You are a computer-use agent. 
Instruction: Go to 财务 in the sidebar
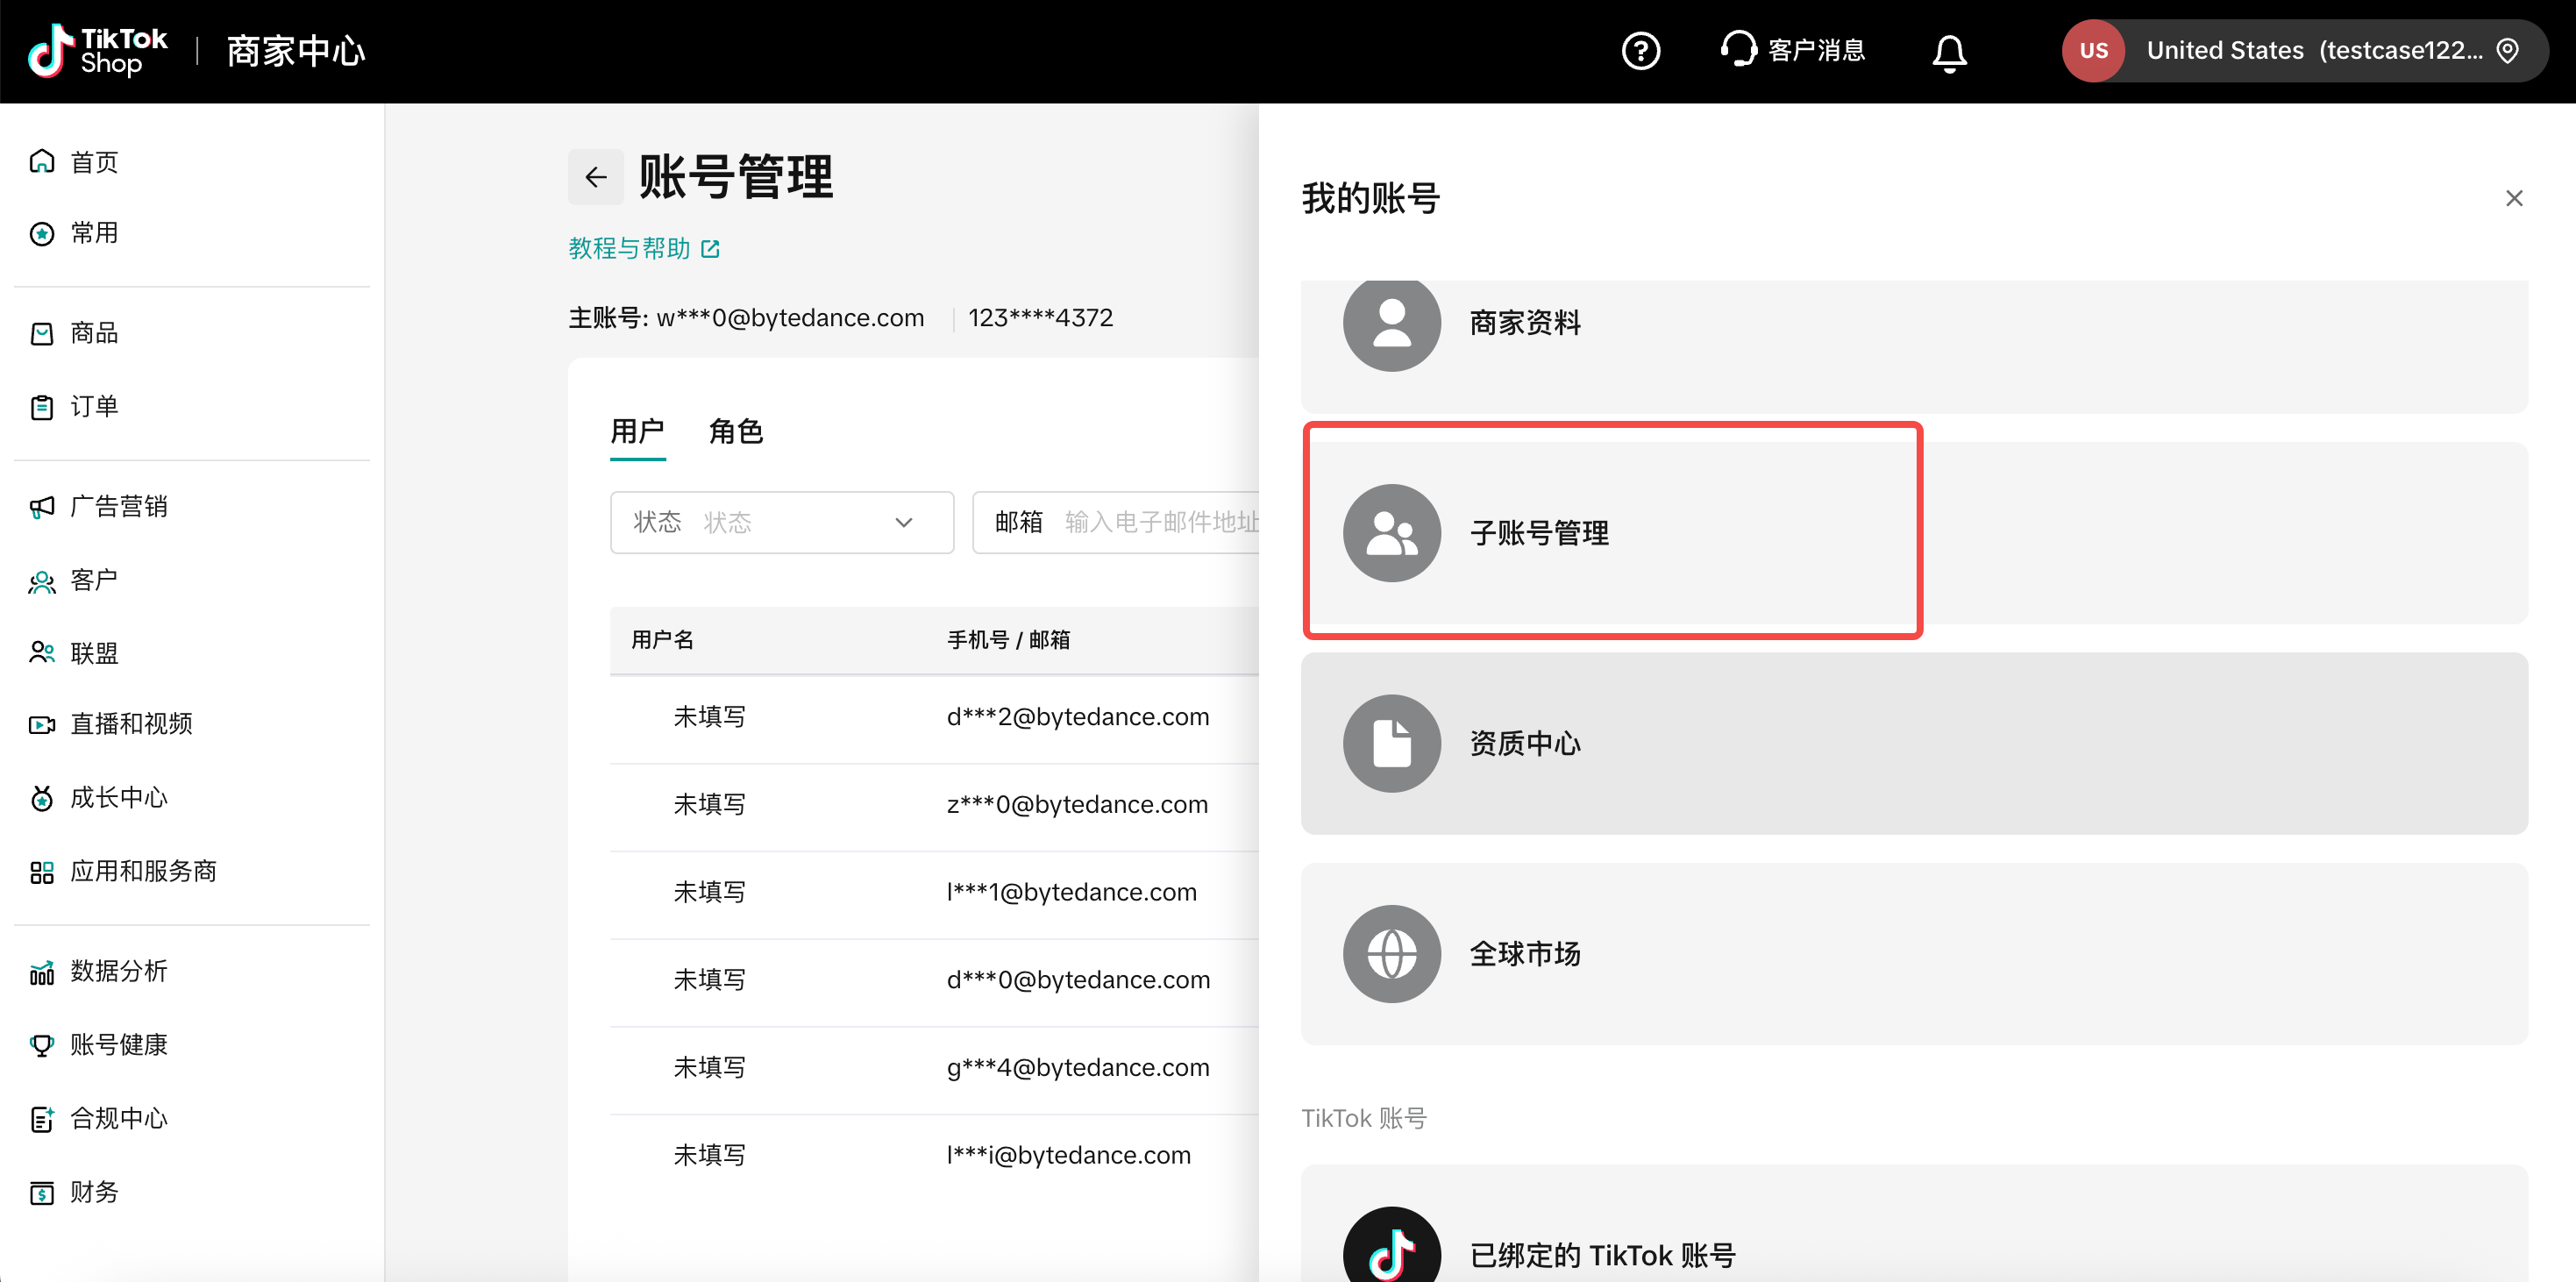coord(94,1191)
